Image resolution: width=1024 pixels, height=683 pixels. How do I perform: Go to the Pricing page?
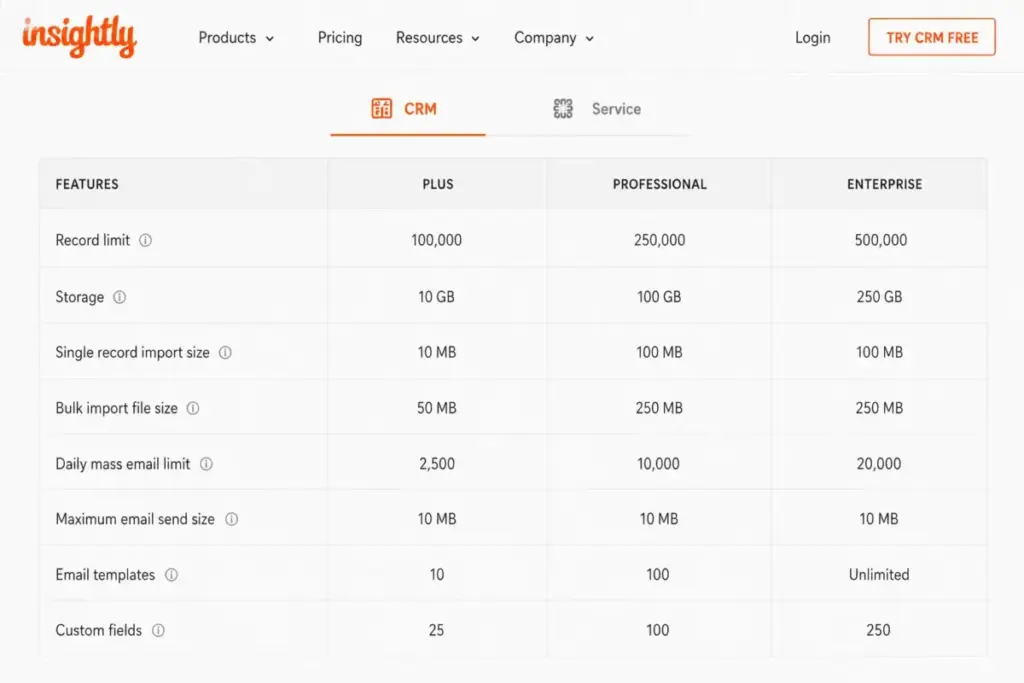click(x=340, y=38)
